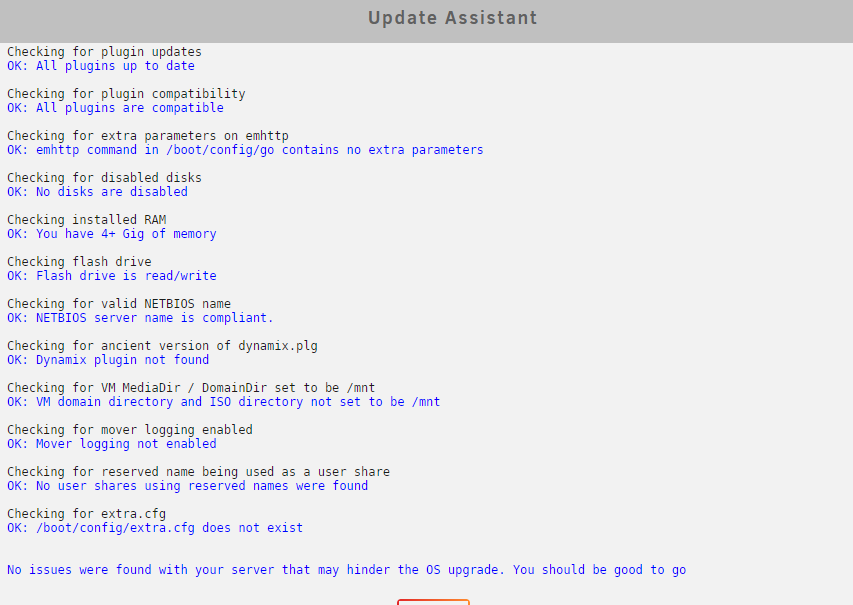853x605 pixels.
Task: Click 'Checking installed RAM' line
Action: (86, 219)
